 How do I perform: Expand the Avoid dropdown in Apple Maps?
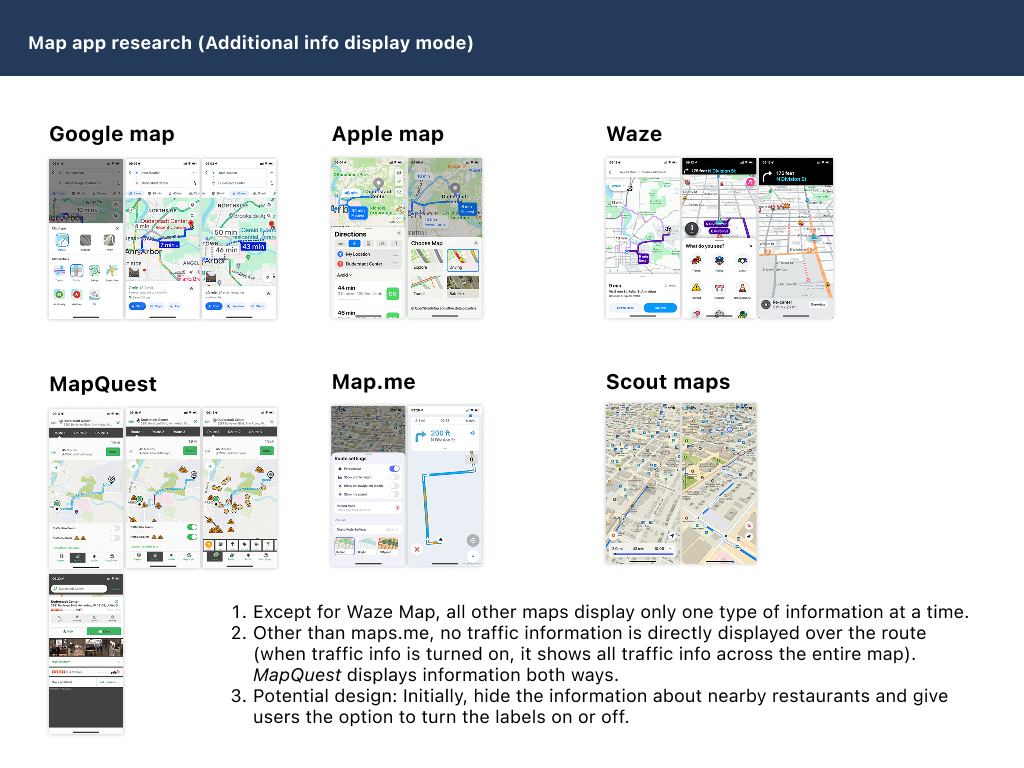point(343,274)
